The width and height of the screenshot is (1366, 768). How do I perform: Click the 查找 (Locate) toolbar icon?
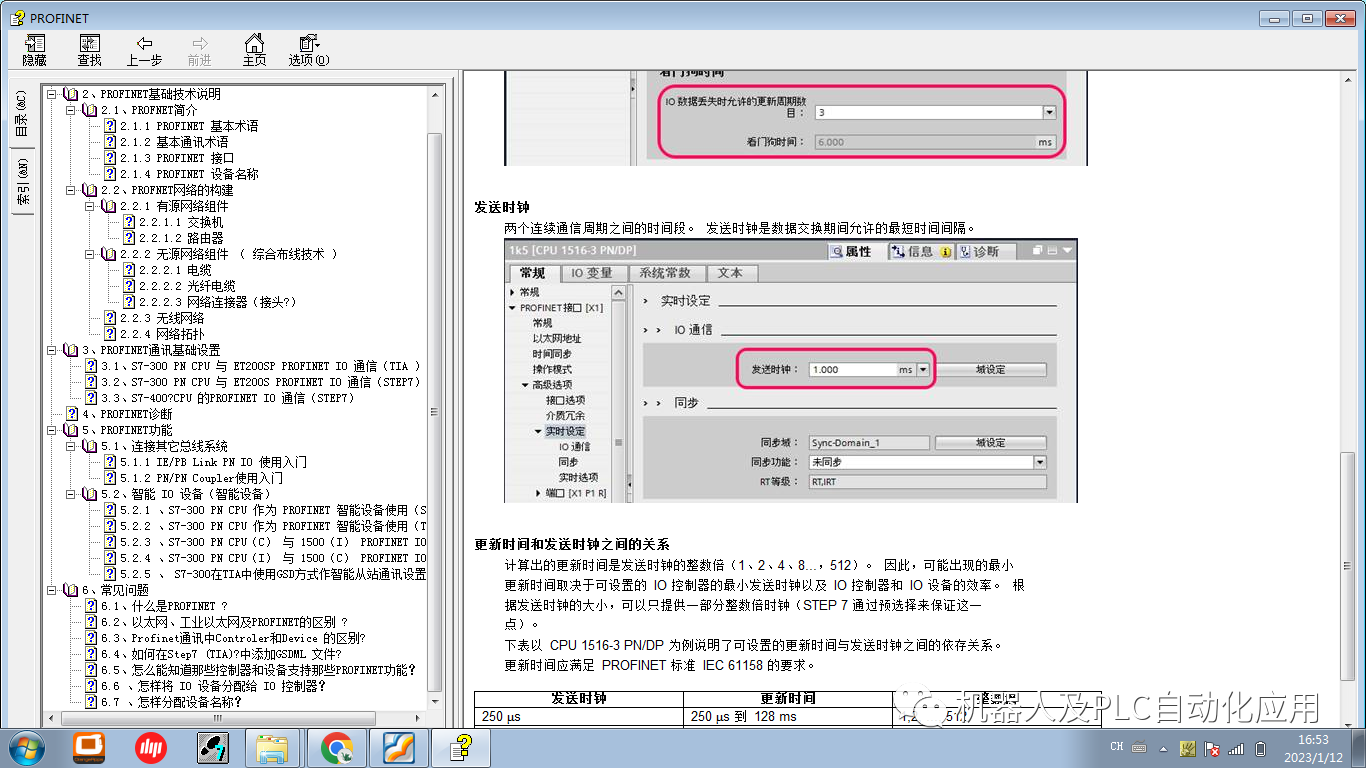tap(89, 48)
